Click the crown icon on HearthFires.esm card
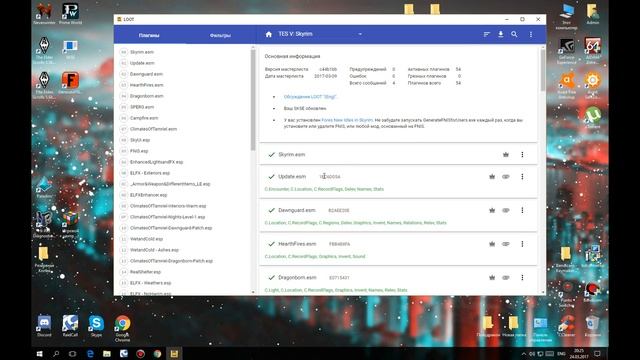 (x=492, y=244)
